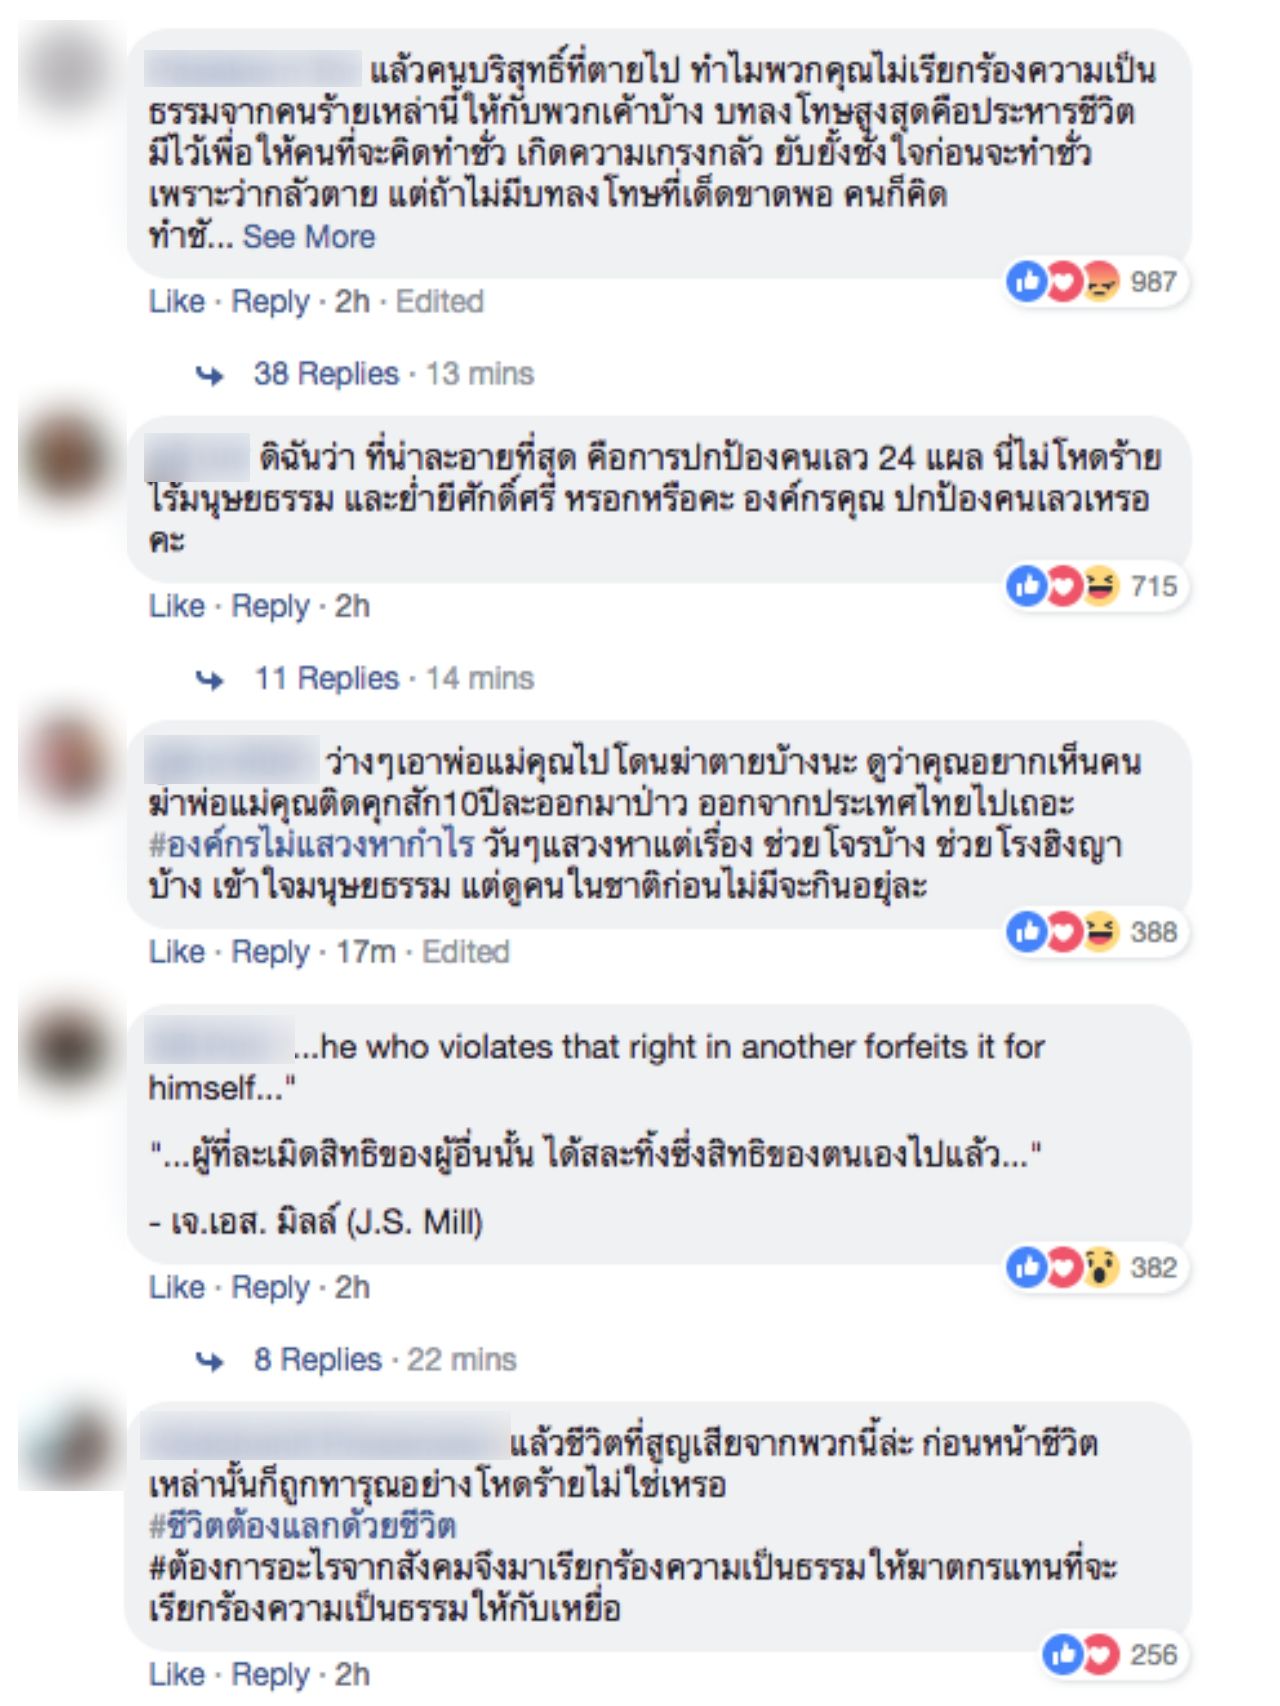Screen dimensions: 1280x1706
Task: Open hashtag #ชีวิตต้องแลกด้วยชีวิต
Action: (x=303, y=1526)
